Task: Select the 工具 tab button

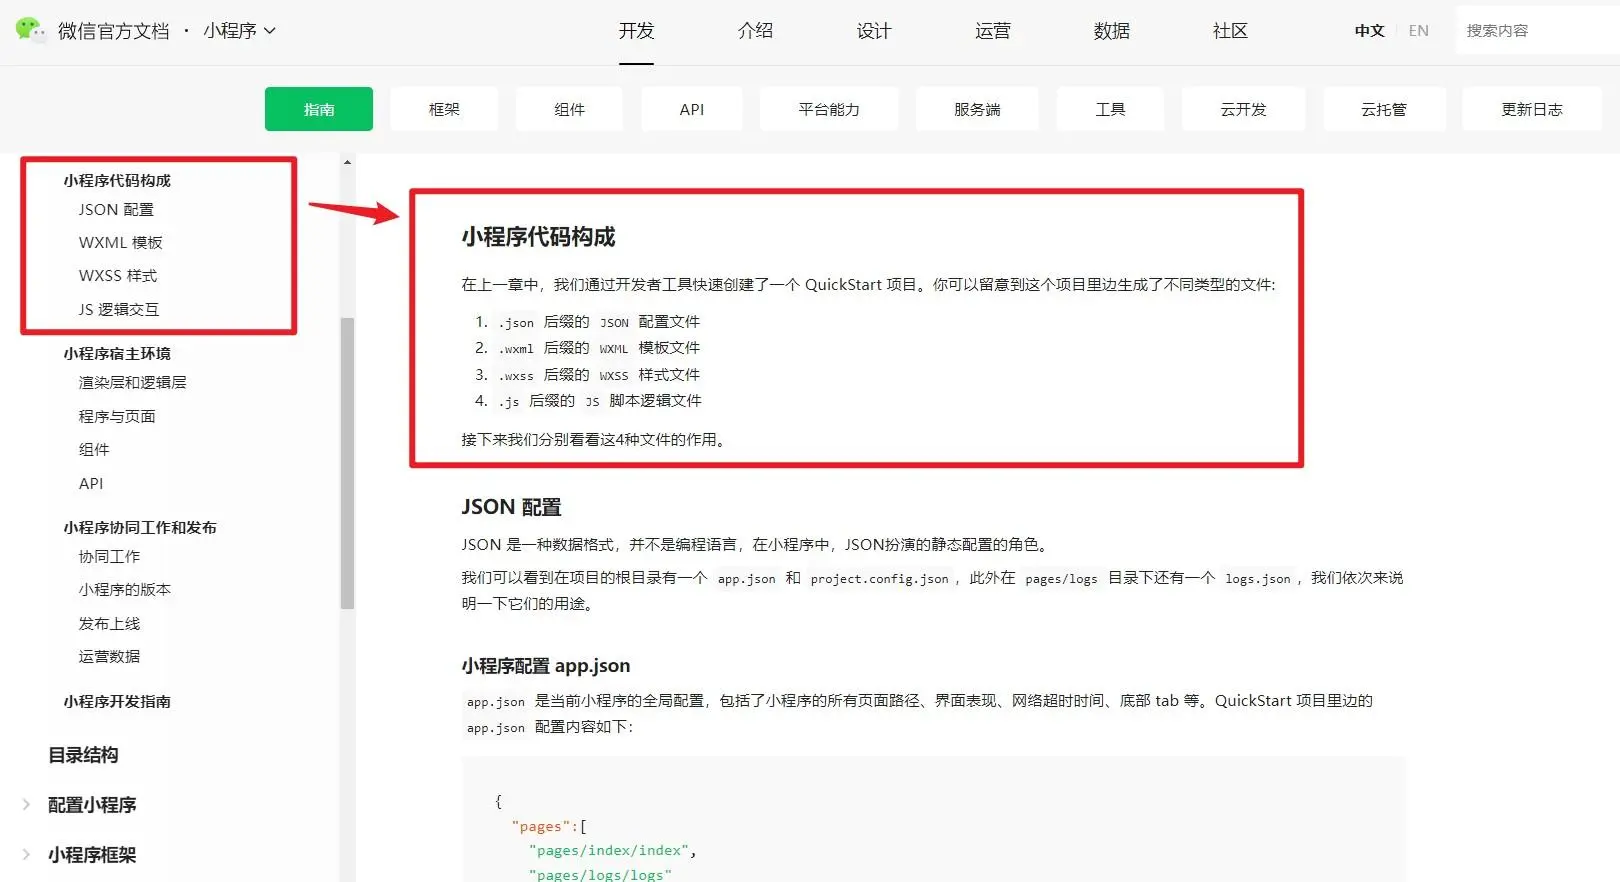Action: (x=1110, y=109)
